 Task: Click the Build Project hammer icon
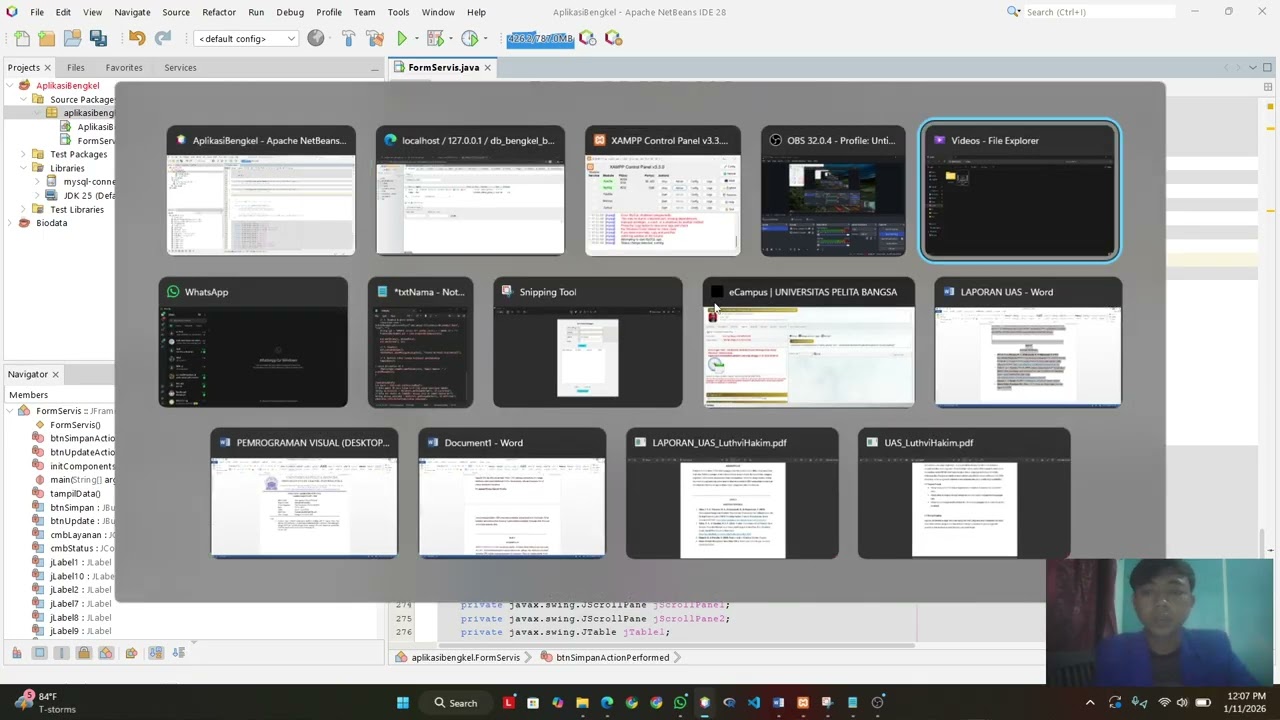pos(348,38)
